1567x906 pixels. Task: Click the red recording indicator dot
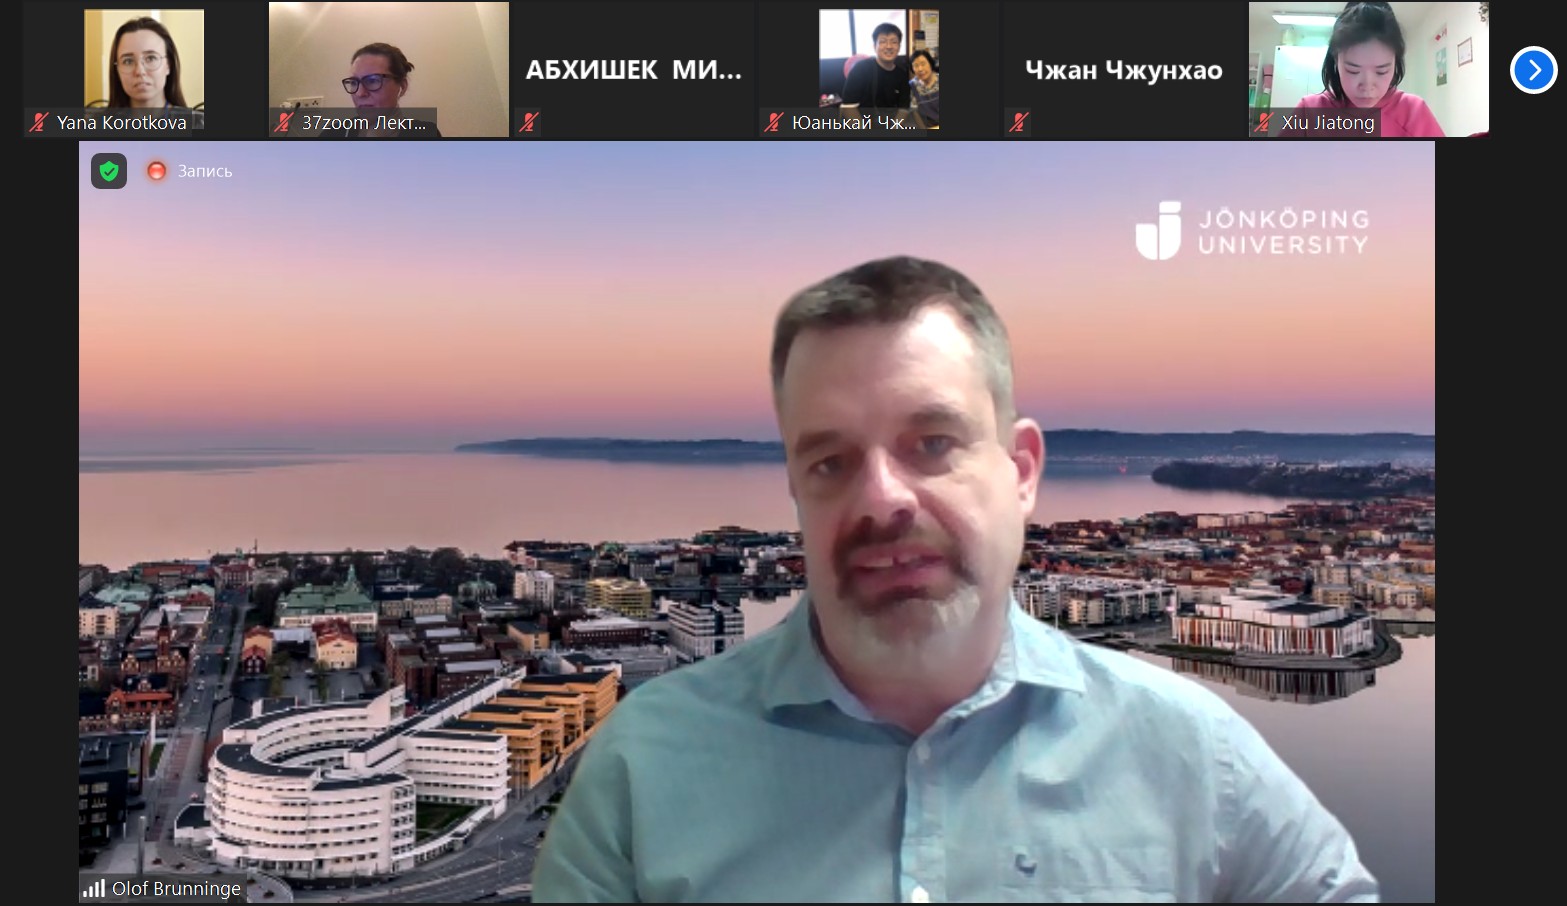coord(157,171)
